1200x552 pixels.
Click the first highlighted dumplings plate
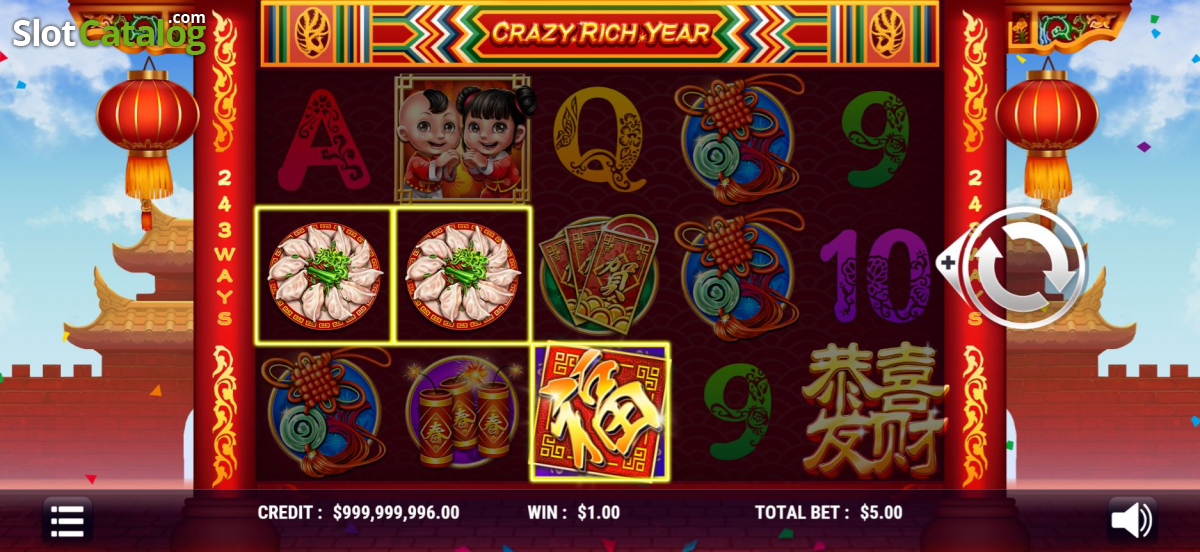point(324,275)
